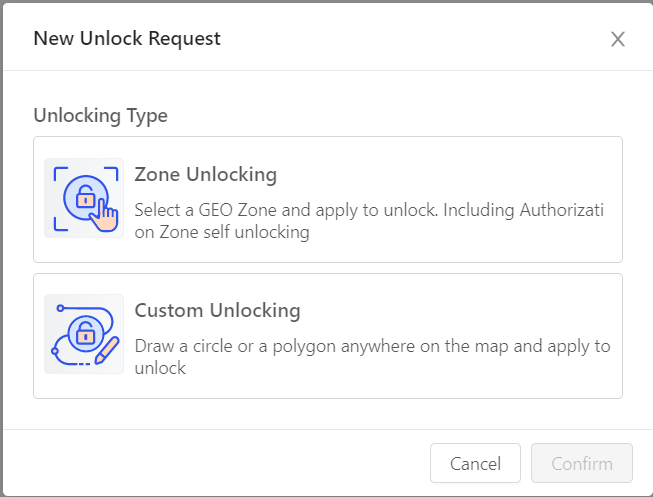
Task: Click the Custom Unlocking padlock-and-pencil icon
Action: 84,334
